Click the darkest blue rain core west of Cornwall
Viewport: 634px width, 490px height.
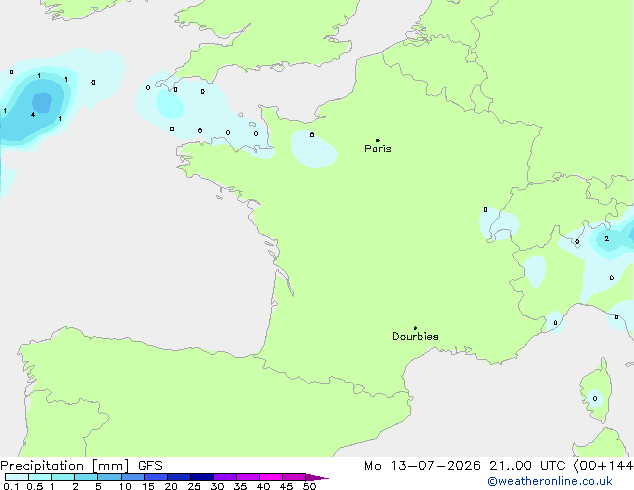point(42,102)
